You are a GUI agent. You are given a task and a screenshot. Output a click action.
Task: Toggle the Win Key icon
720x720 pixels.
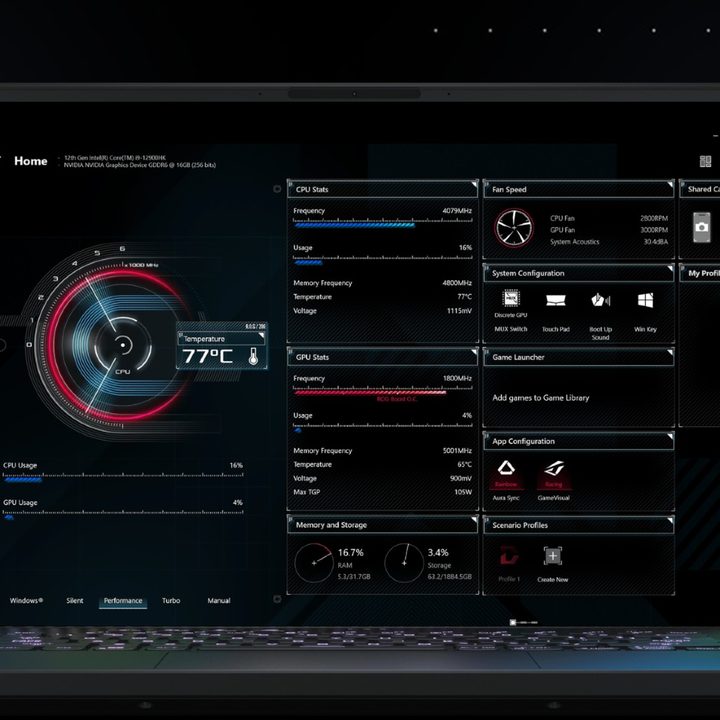[x=645, y=300]
